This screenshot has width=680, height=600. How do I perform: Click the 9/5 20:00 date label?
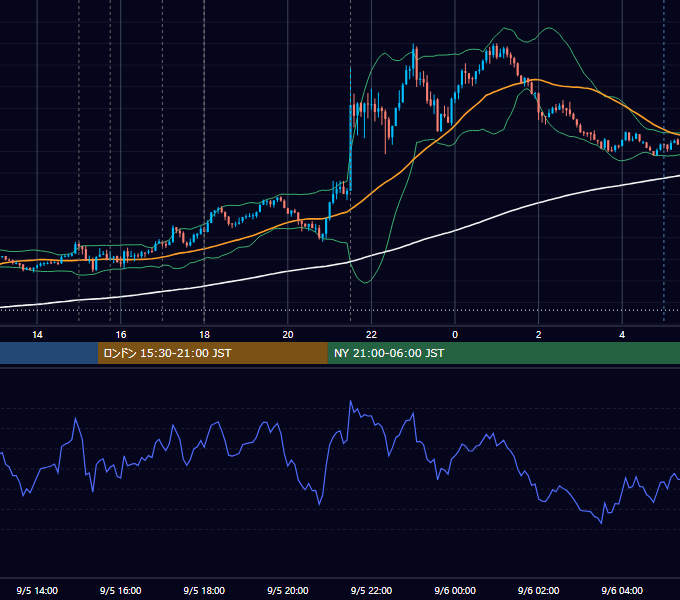pos(288,590)
